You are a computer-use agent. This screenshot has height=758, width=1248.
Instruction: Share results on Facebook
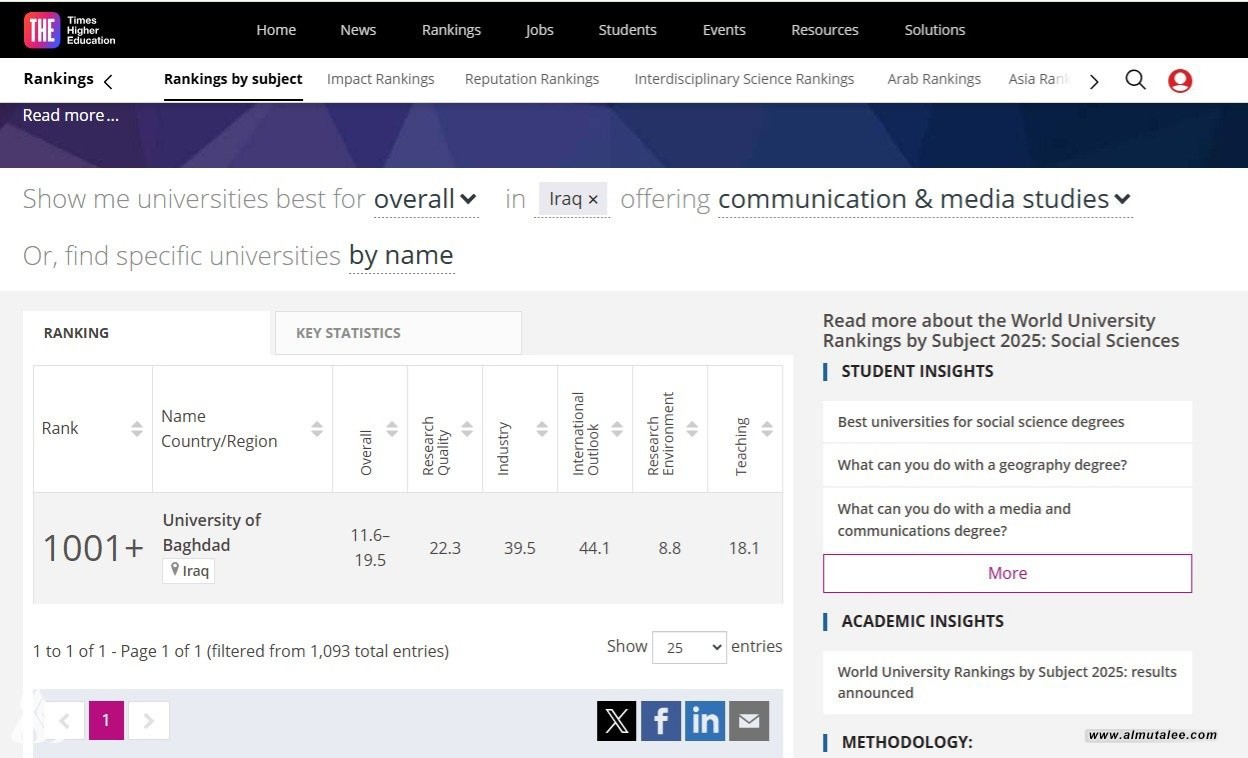[660, 721]
